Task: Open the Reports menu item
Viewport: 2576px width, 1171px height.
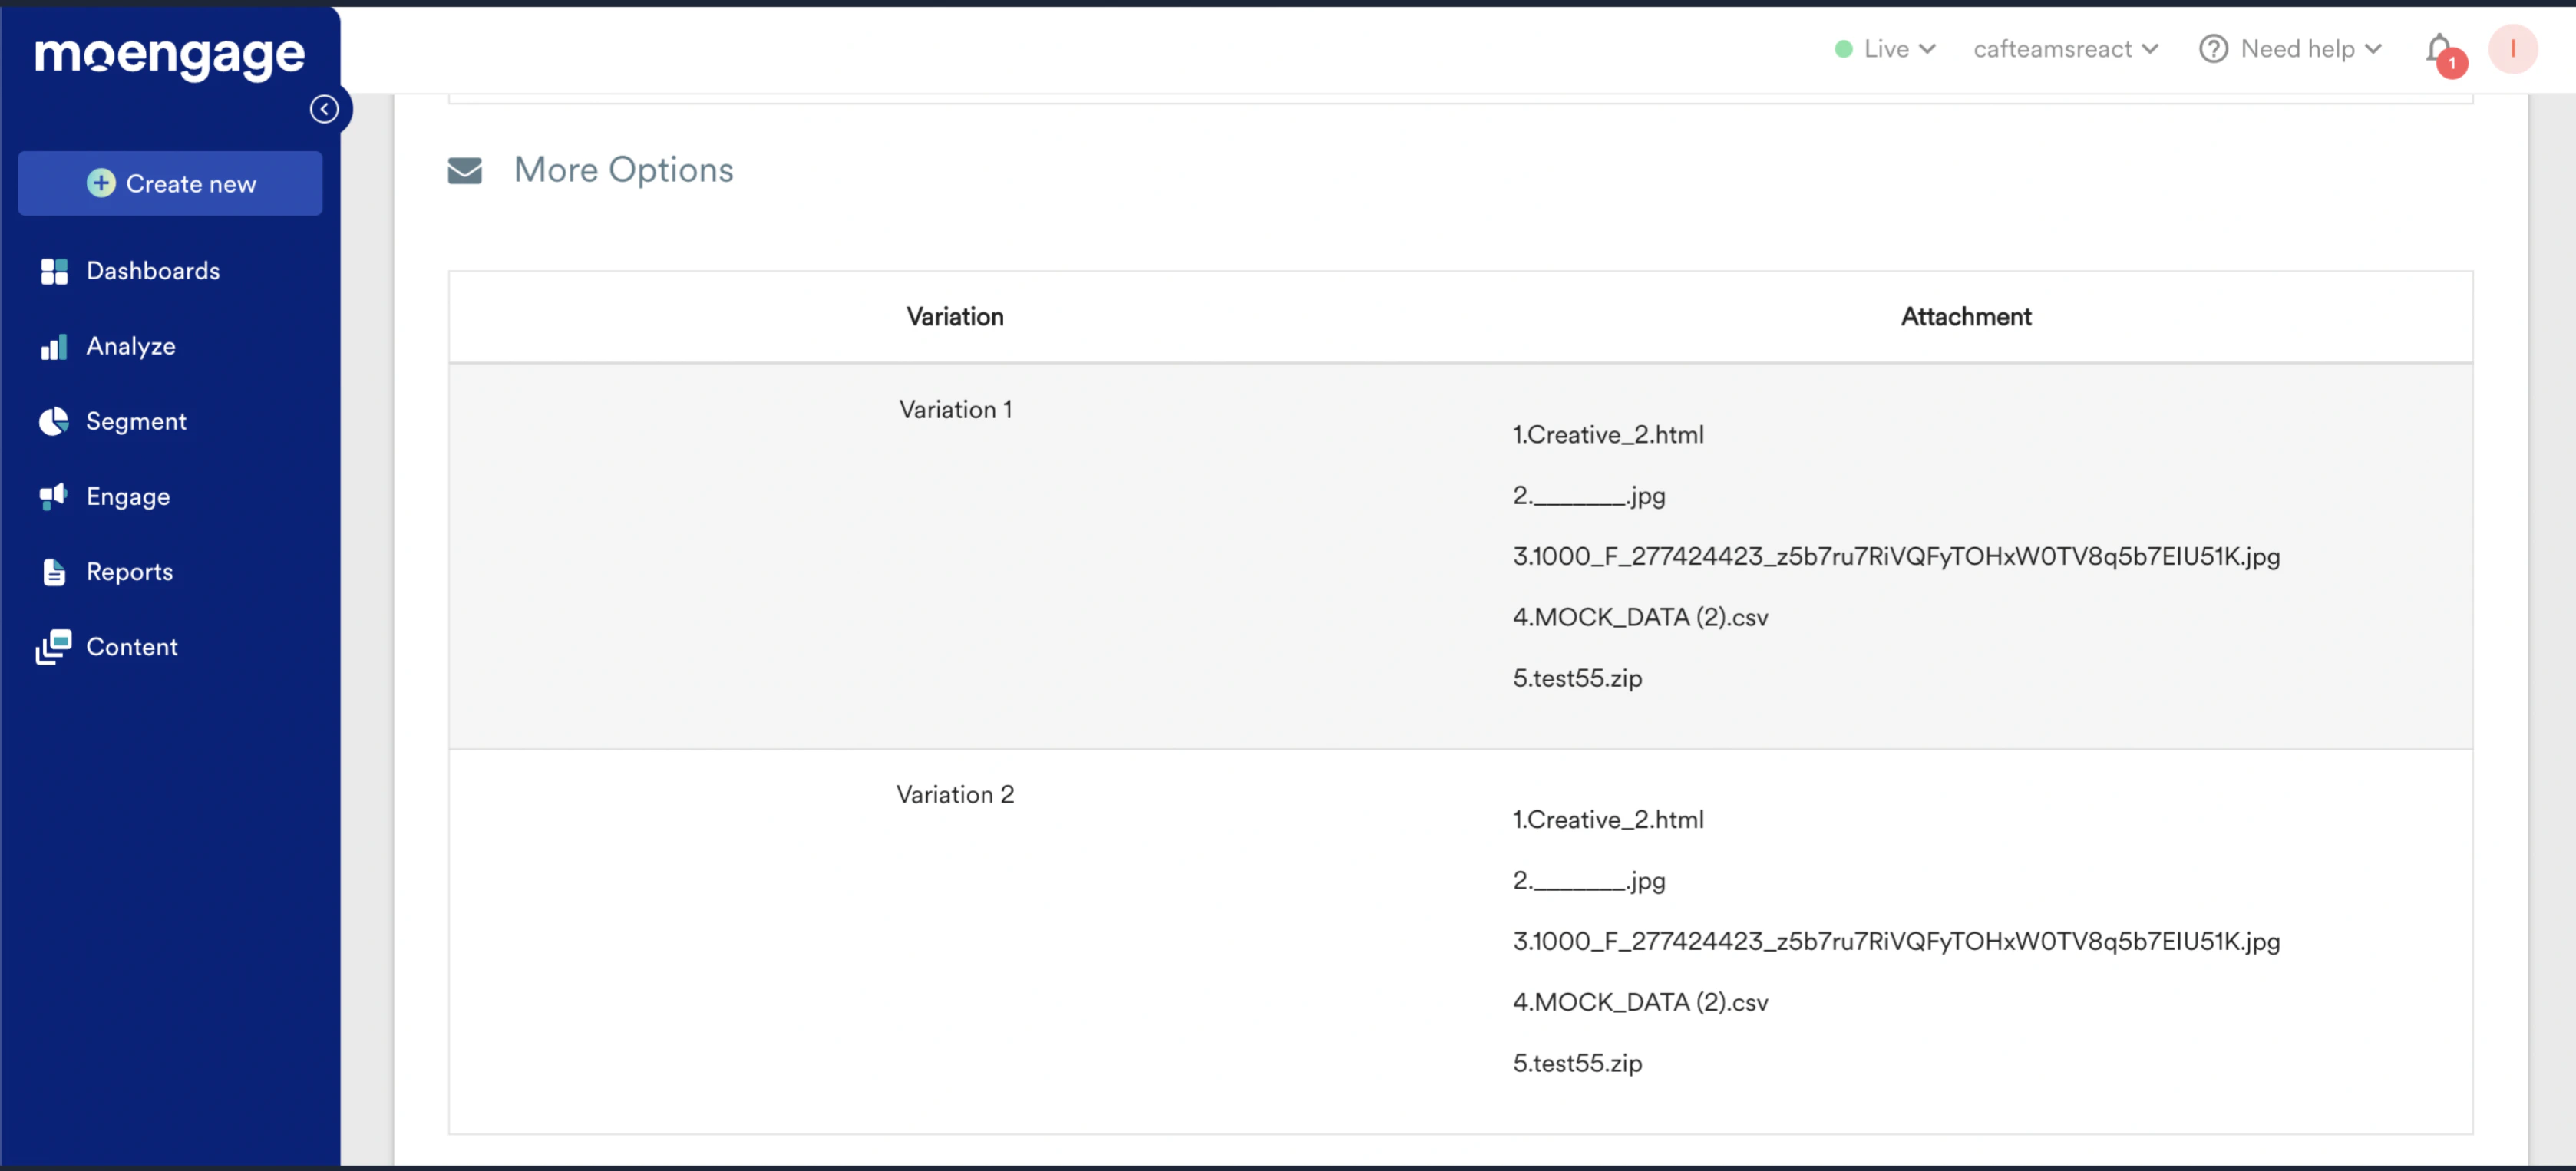Action: point(130,572)
